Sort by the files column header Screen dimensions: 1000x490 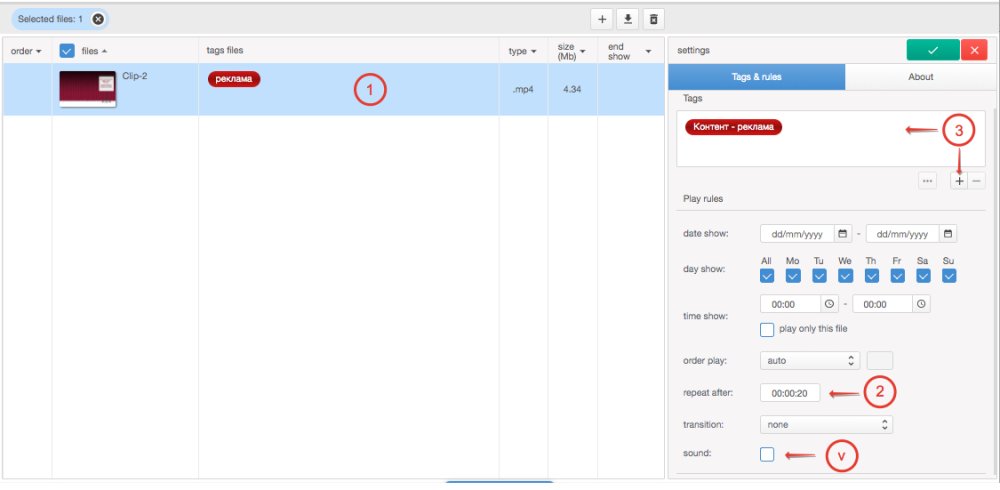point(94,51)
